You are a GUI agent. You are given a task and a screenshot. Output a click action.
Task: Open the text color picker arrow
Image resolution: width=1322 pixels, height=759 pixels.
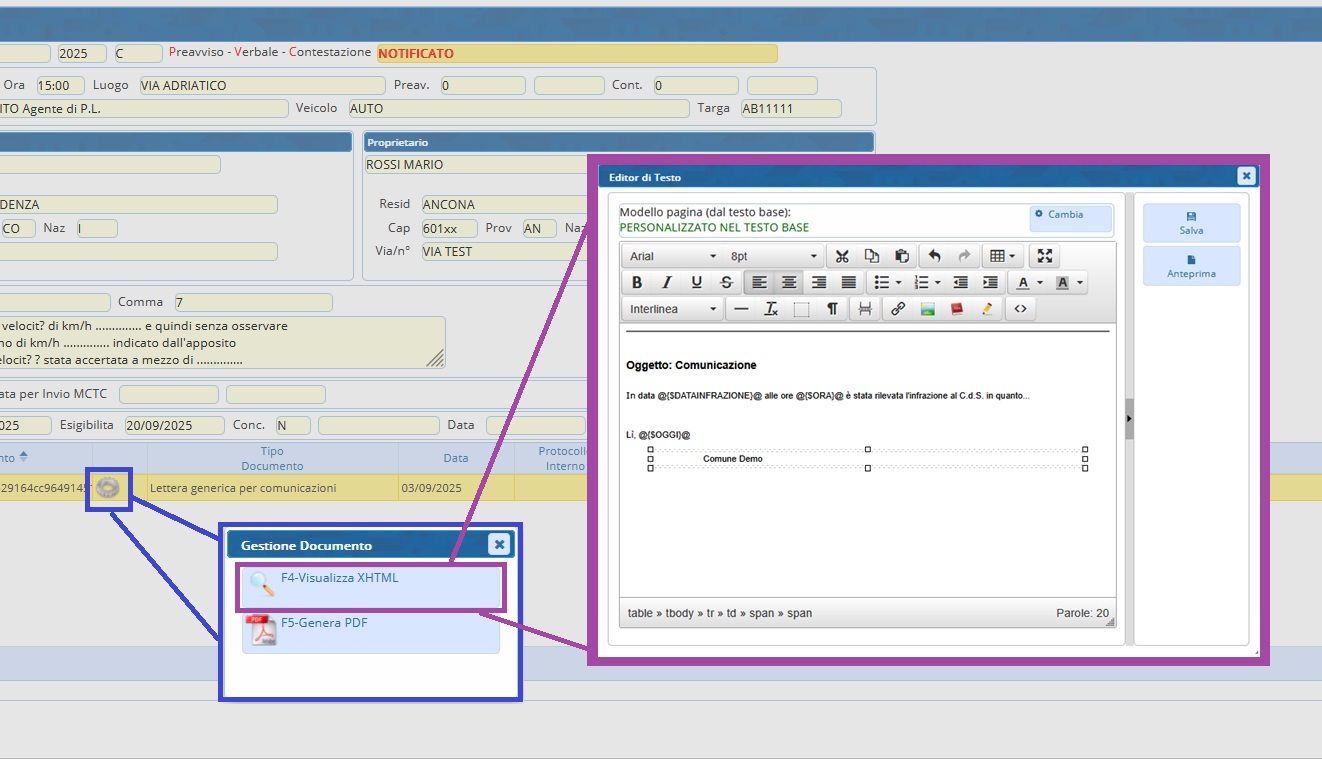[x=1040, y=283]
